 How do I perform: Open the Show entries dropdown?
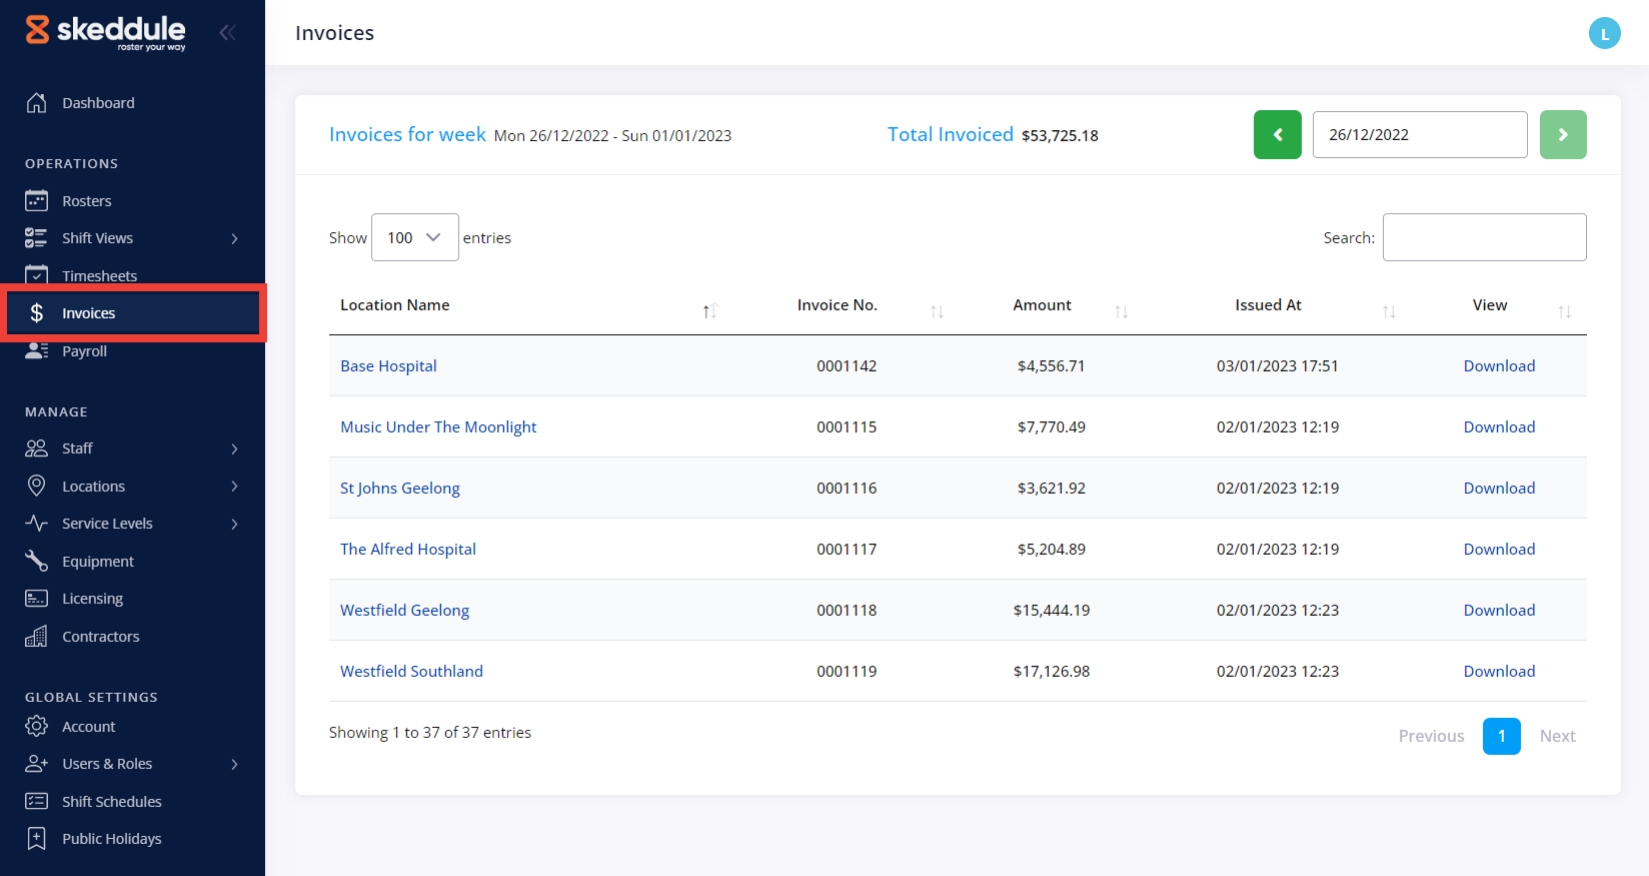[x=414, y=237]
